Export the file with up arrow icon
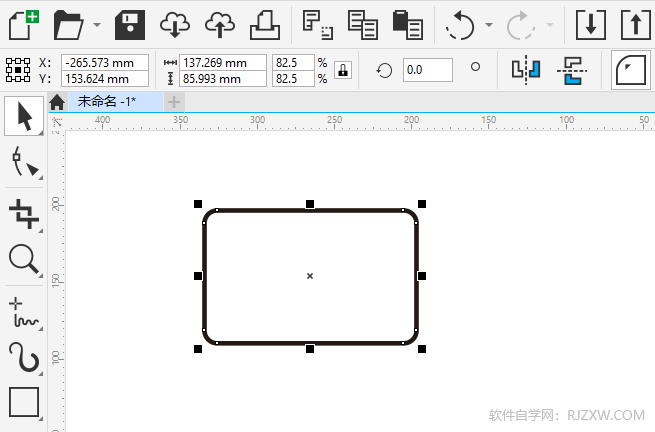655x432 pixels. [636, 25]
